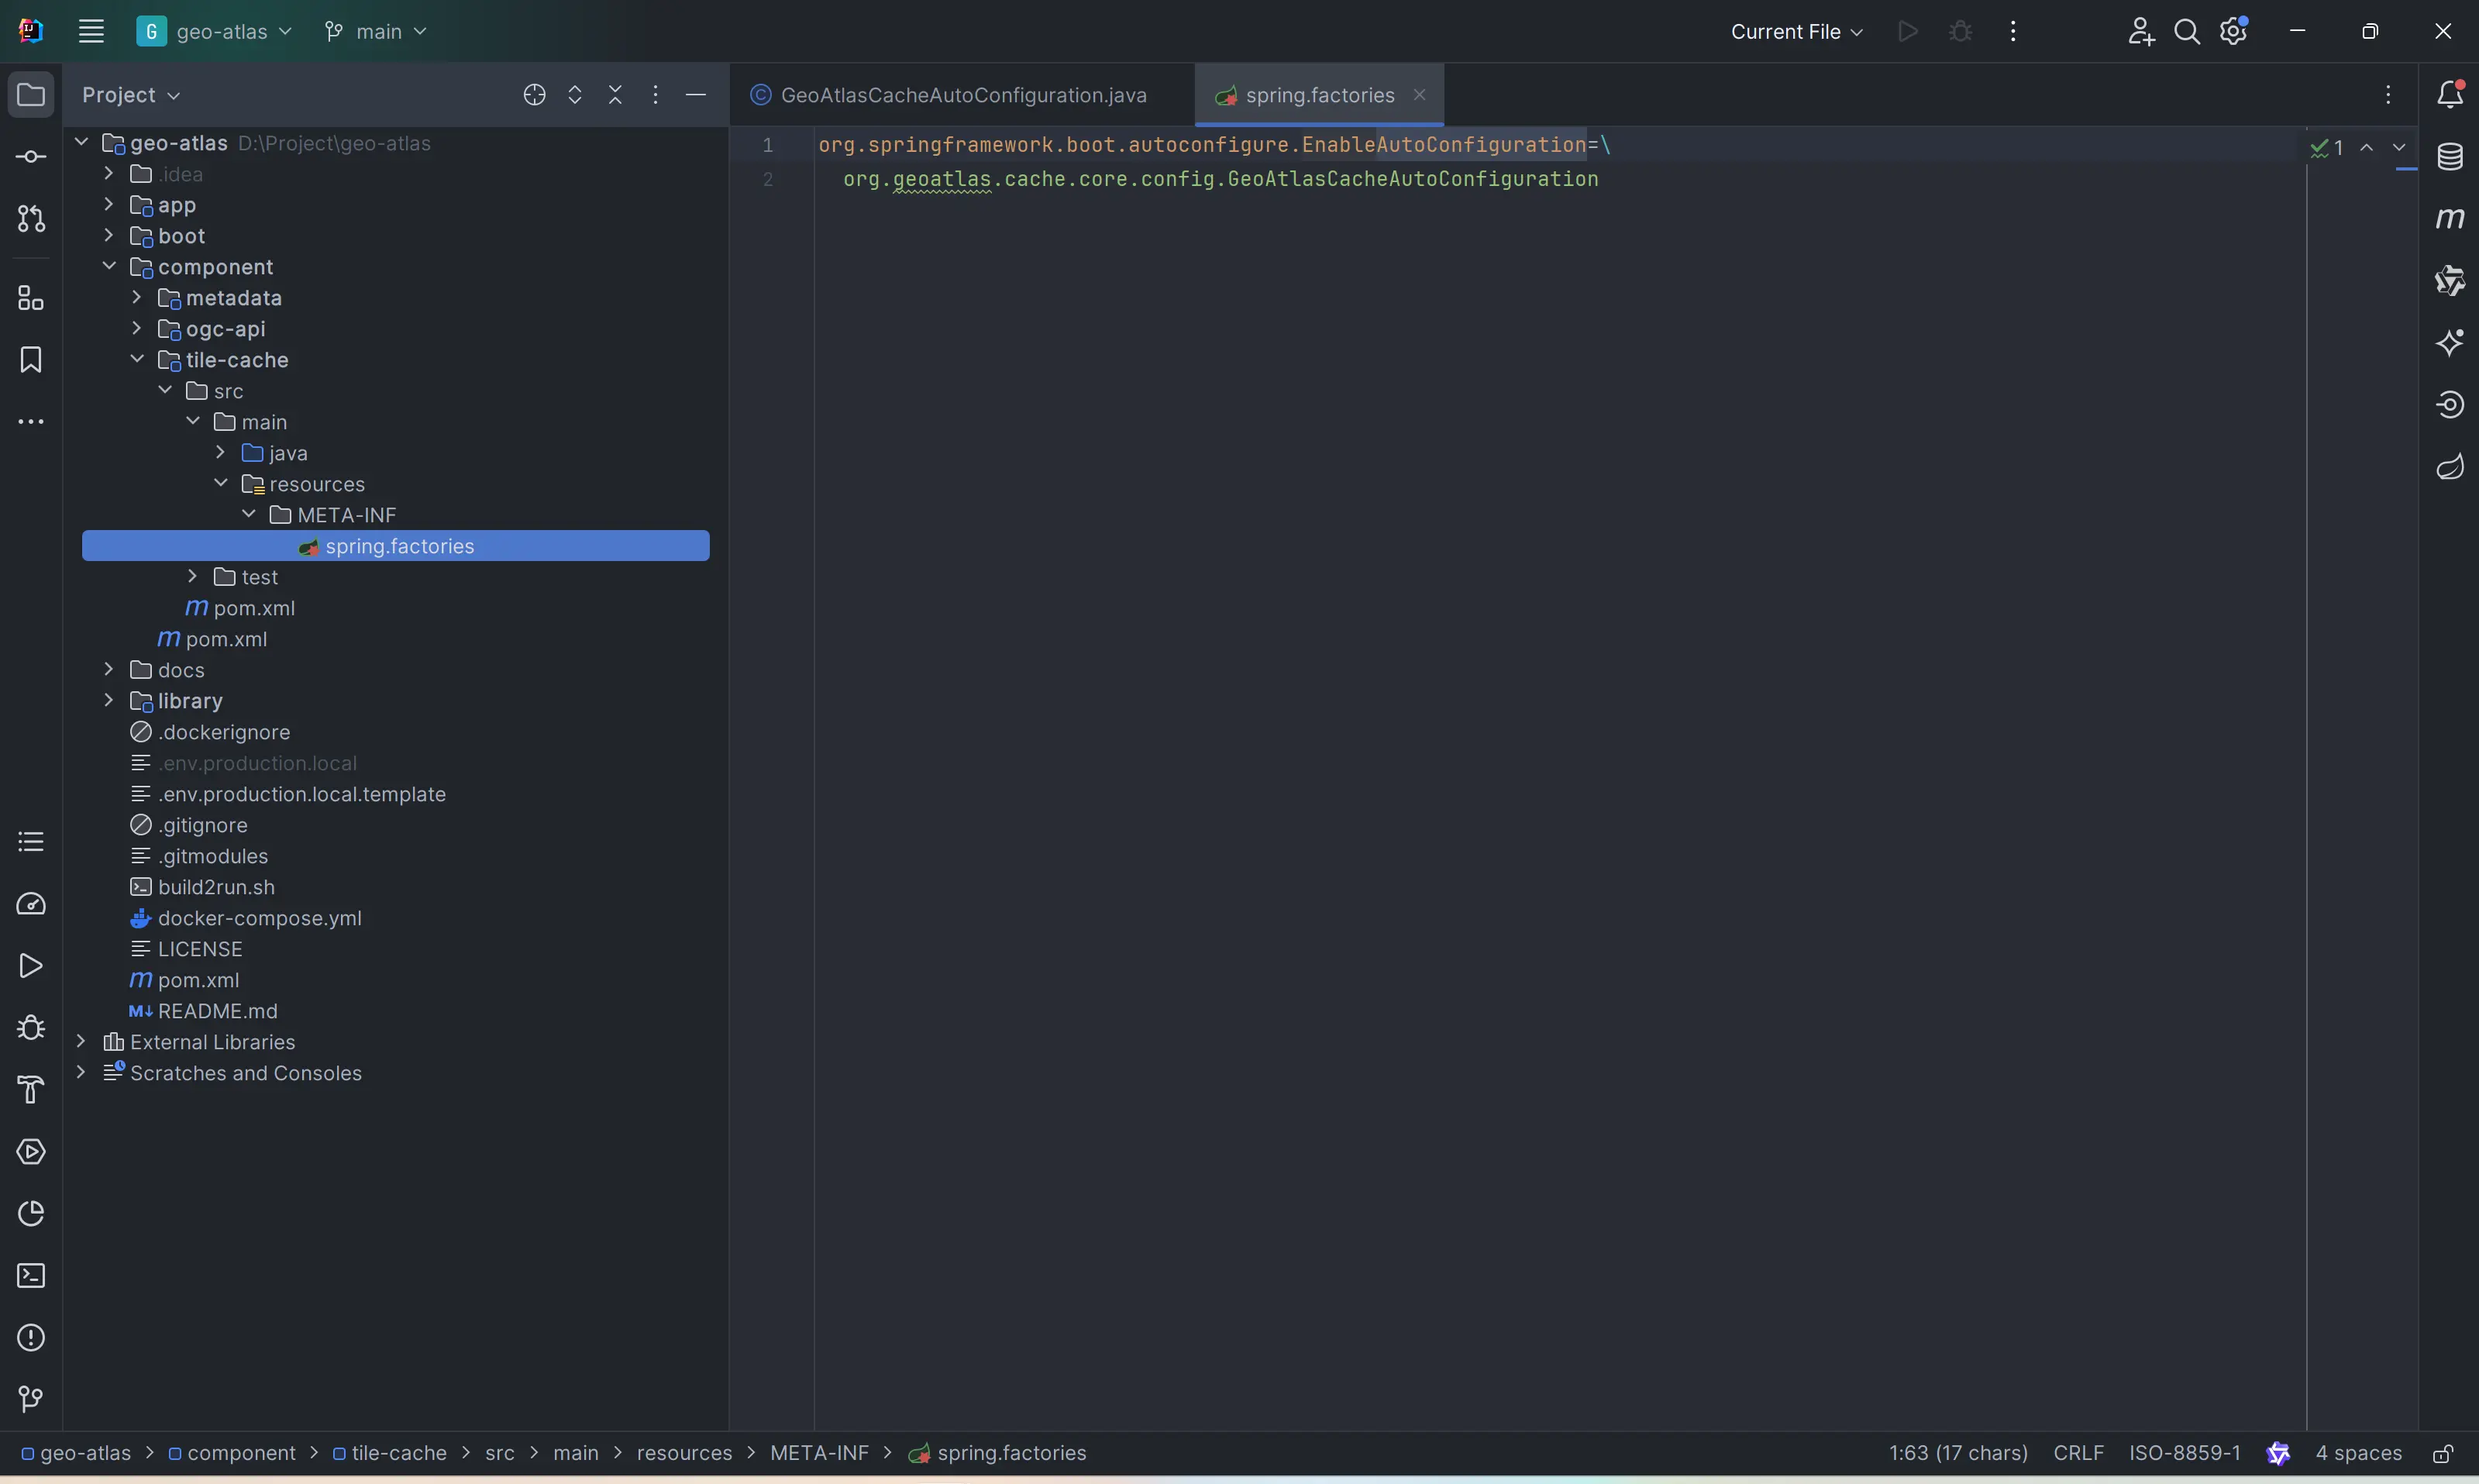Run the current file
The height and width of the screenshot is (1484, 2479).
pos(1908,31)
